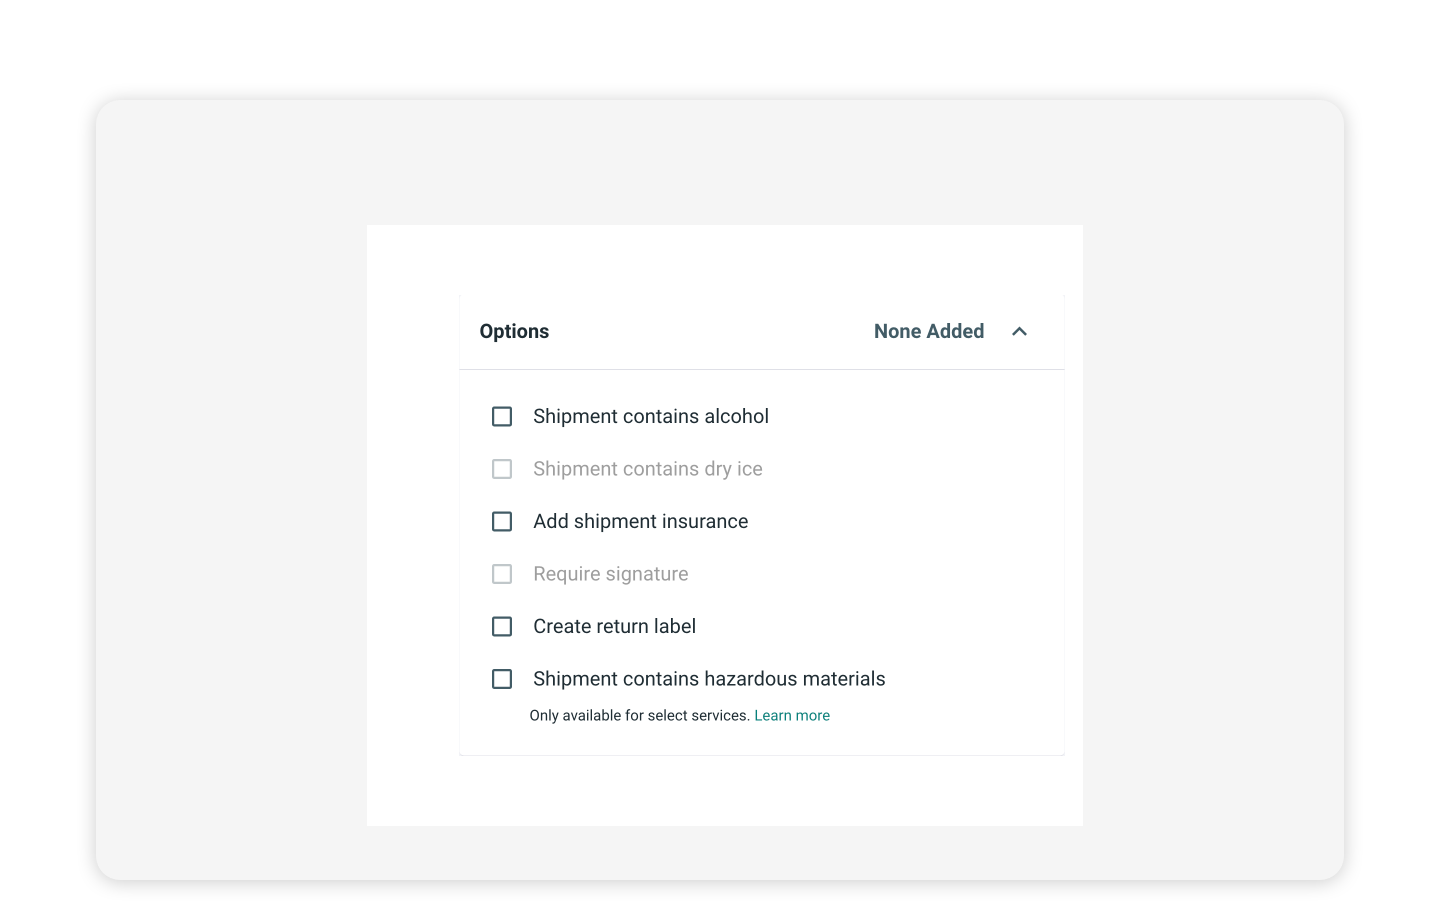1440x912 pixels.
Task: Click the Shipment contains alcohol label
Action: point(650,416)
